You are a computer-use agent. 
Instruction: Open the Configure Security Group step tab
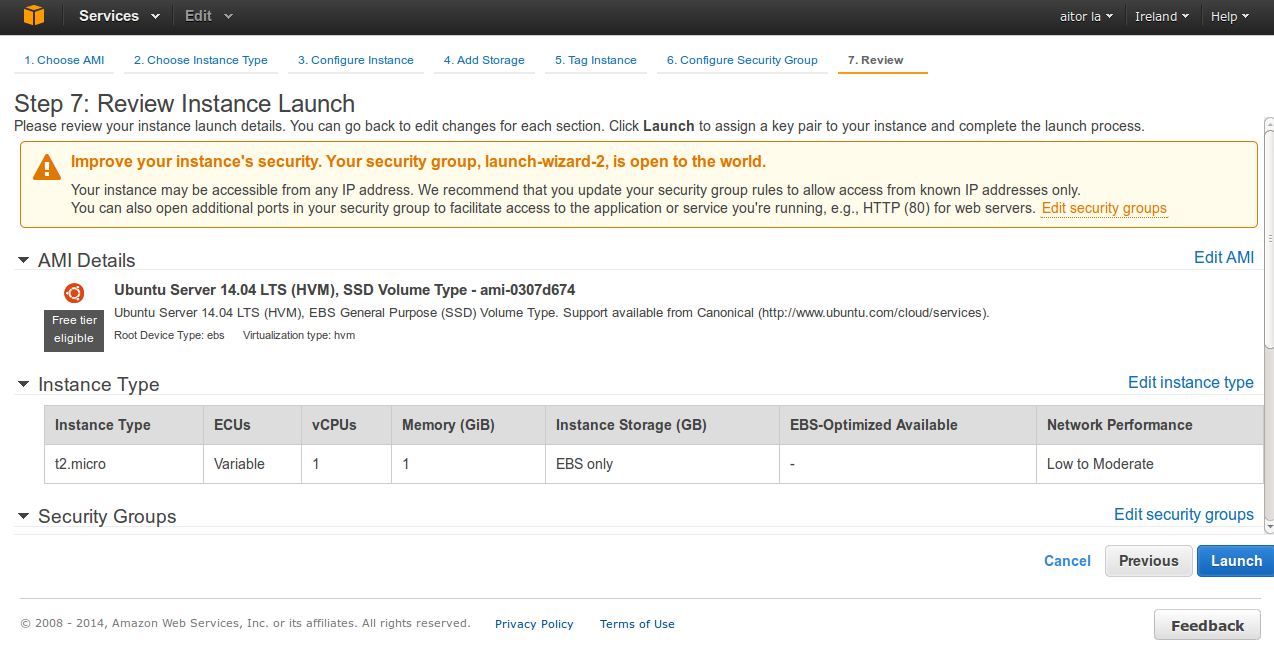click(x=742, y=60)
